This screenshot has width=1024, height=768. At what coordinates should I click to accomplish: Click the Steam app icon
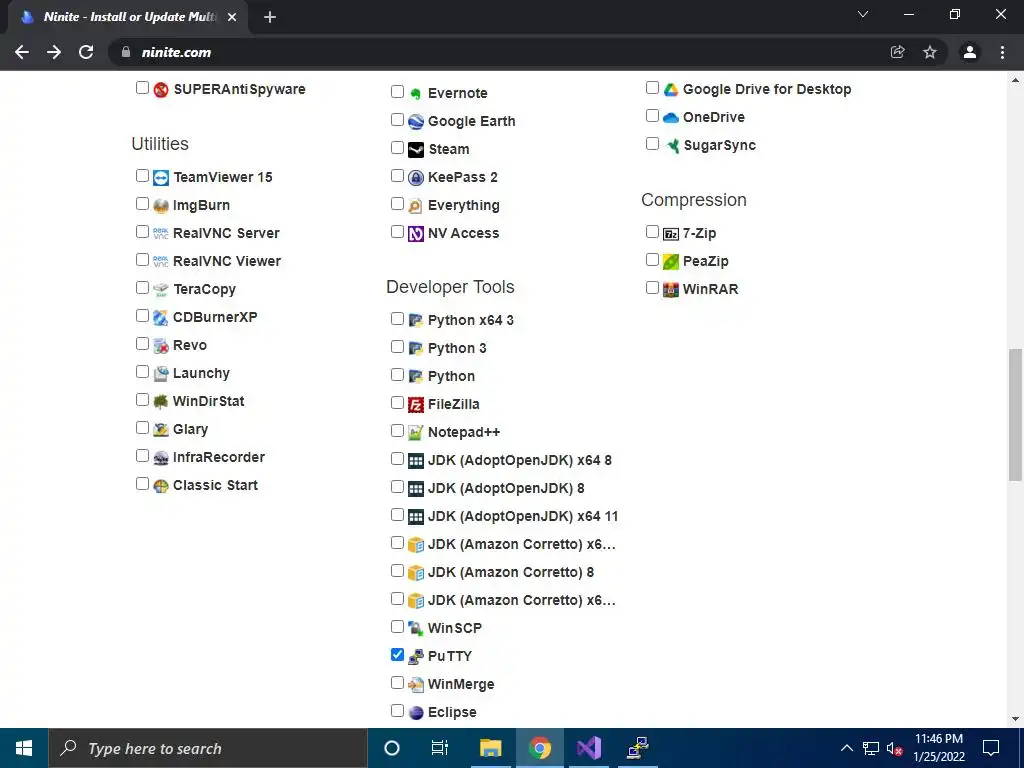click(416, 150)
